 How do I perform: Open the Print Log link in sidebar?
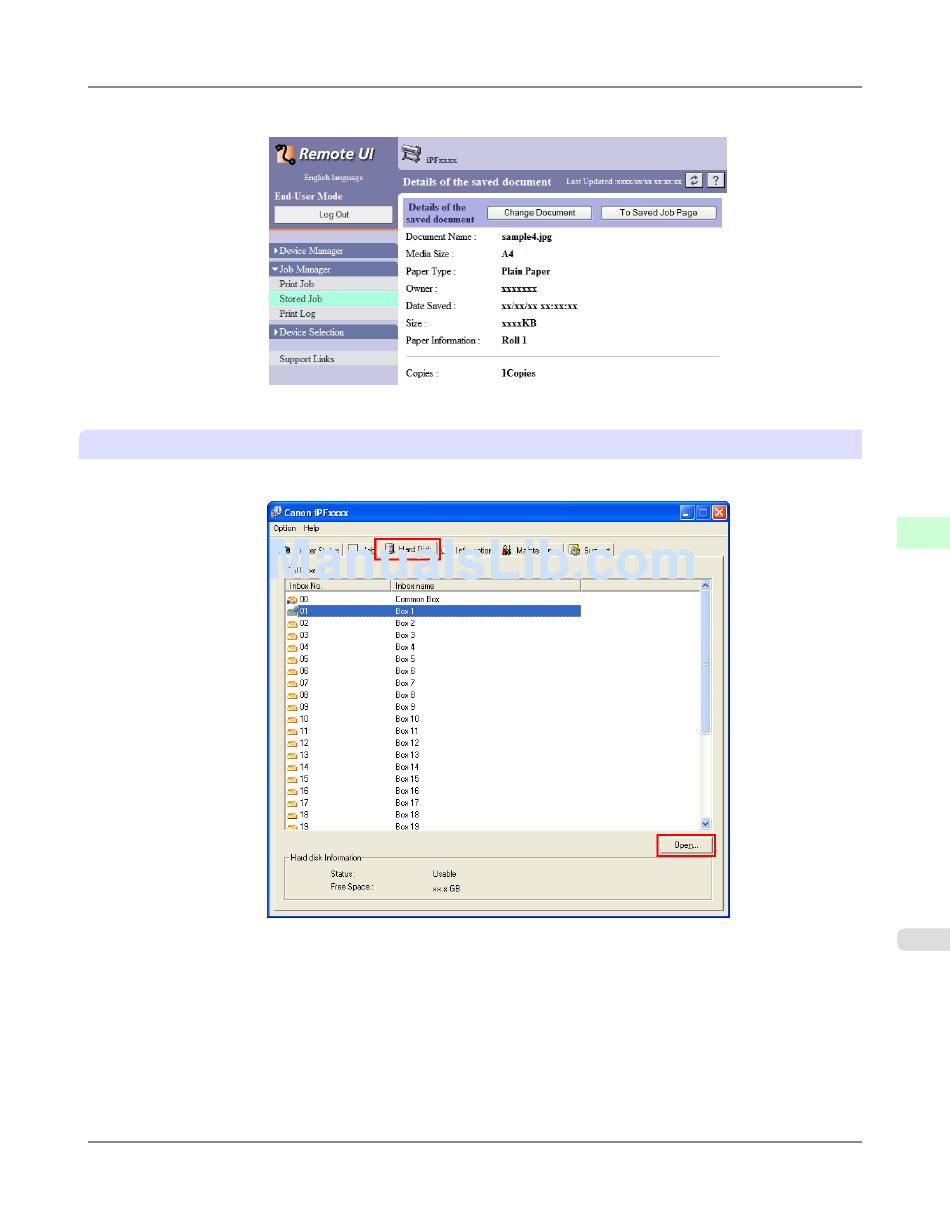297,314
